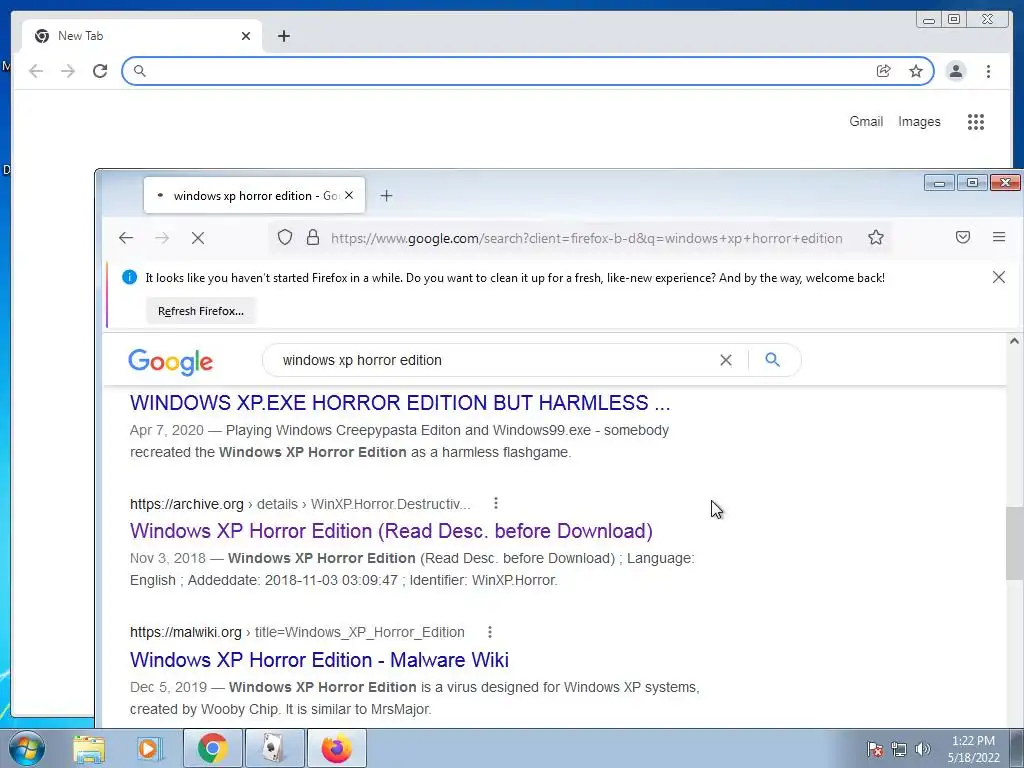Open a new tab in Chrome
The height and width of the screenshot is (768, 1024).
(283, 36)
